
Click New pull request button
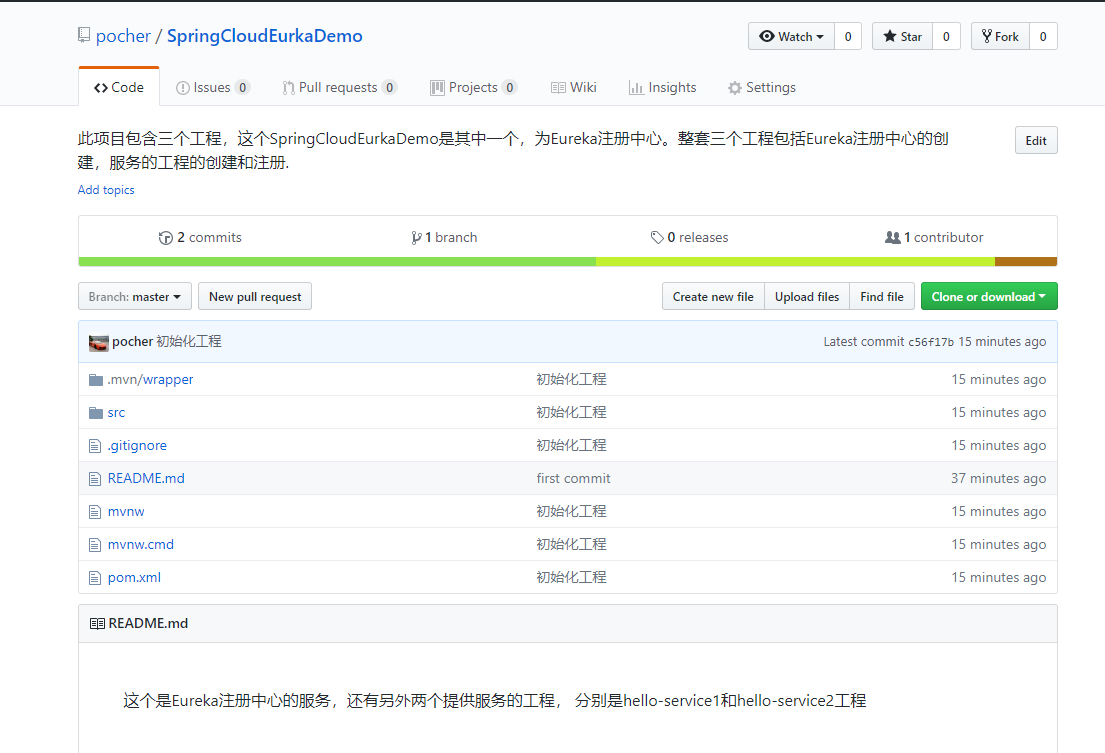point(255,297)
